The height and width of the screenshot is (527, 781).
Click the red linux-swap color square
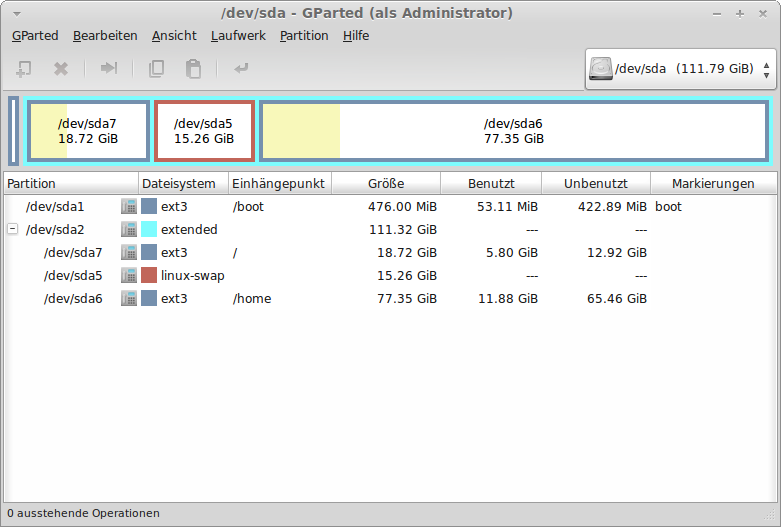[x=149, y=275]
